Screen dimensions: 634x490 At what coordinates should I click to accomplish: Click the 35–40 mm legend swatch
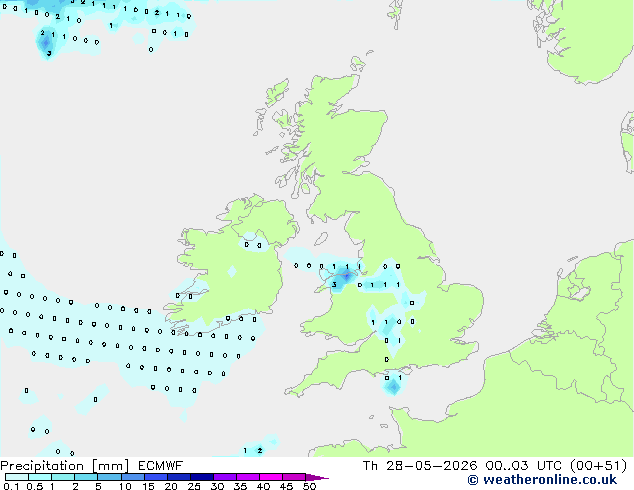pyautogui.click(x=248, y=477)
